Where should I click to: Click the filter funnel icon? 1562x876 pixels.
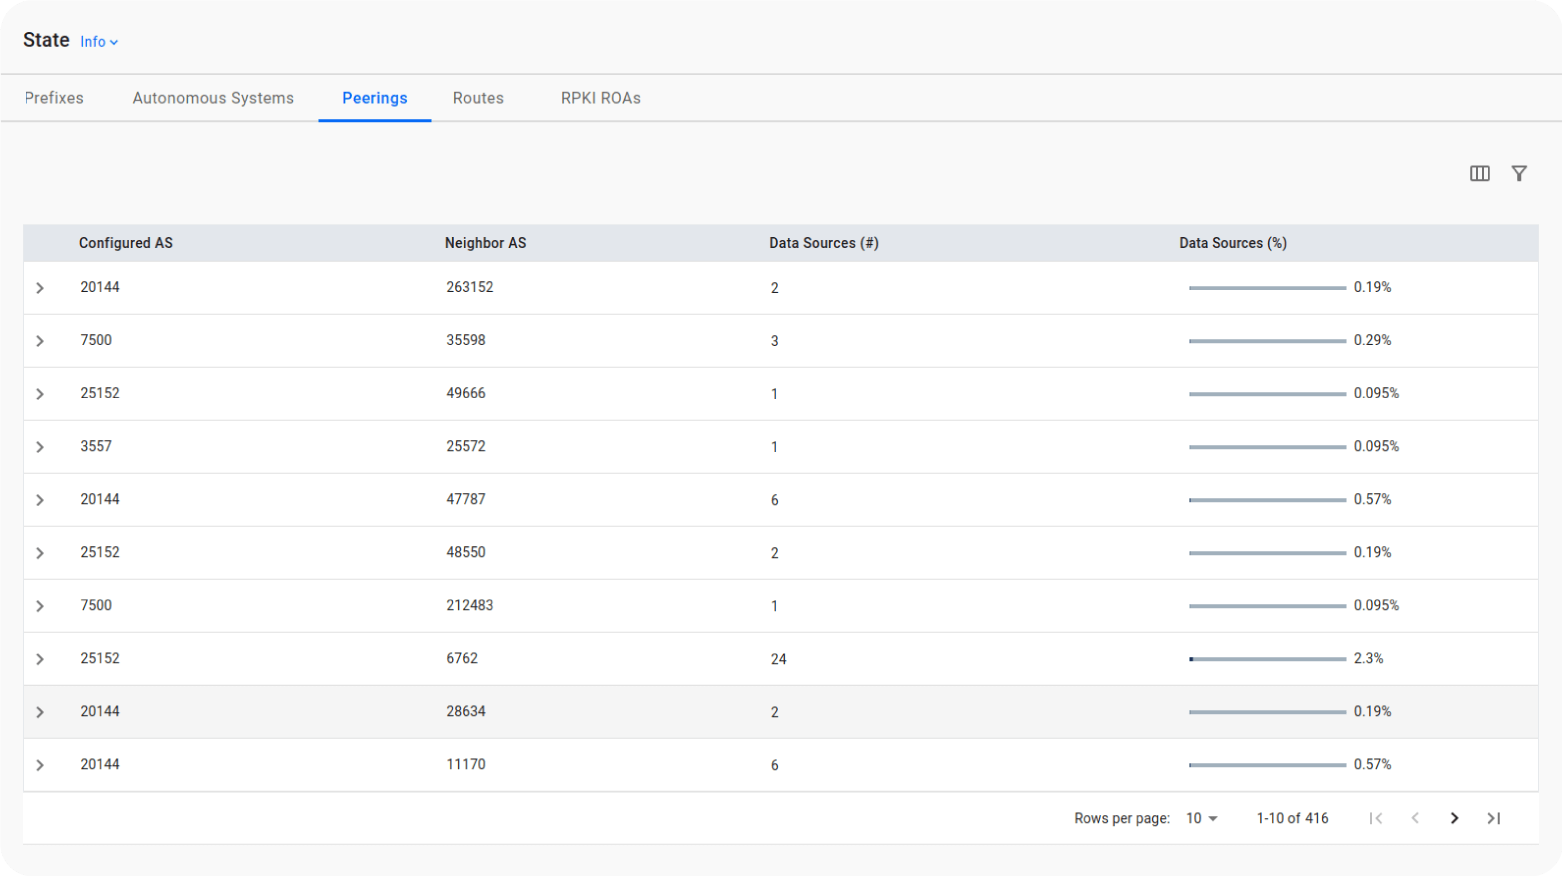tap(1519, 174)
